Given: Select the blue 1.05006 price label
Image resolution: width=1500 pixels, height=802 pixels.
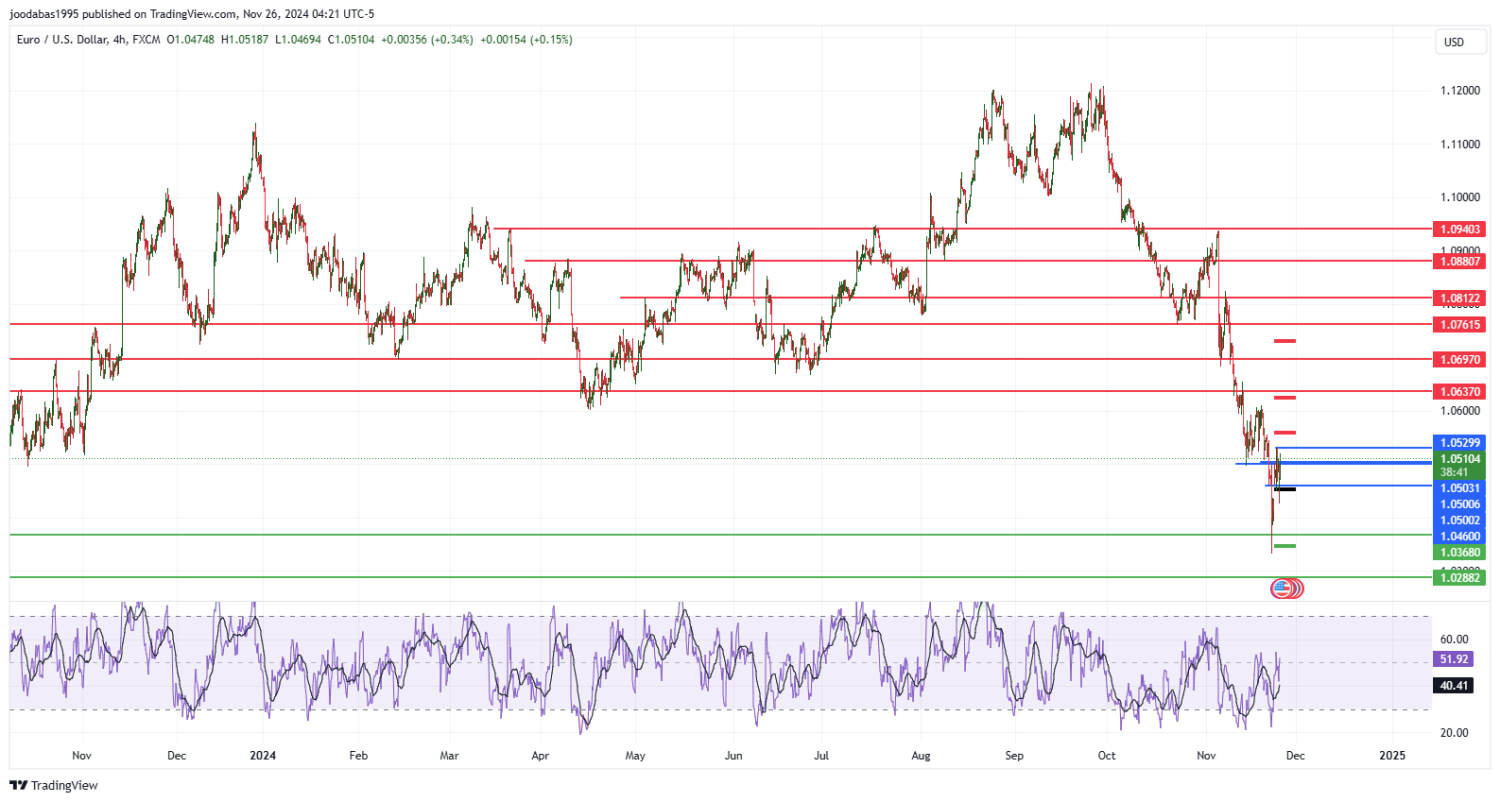Looking at the screenshot, I should (x=1460, y=504).
